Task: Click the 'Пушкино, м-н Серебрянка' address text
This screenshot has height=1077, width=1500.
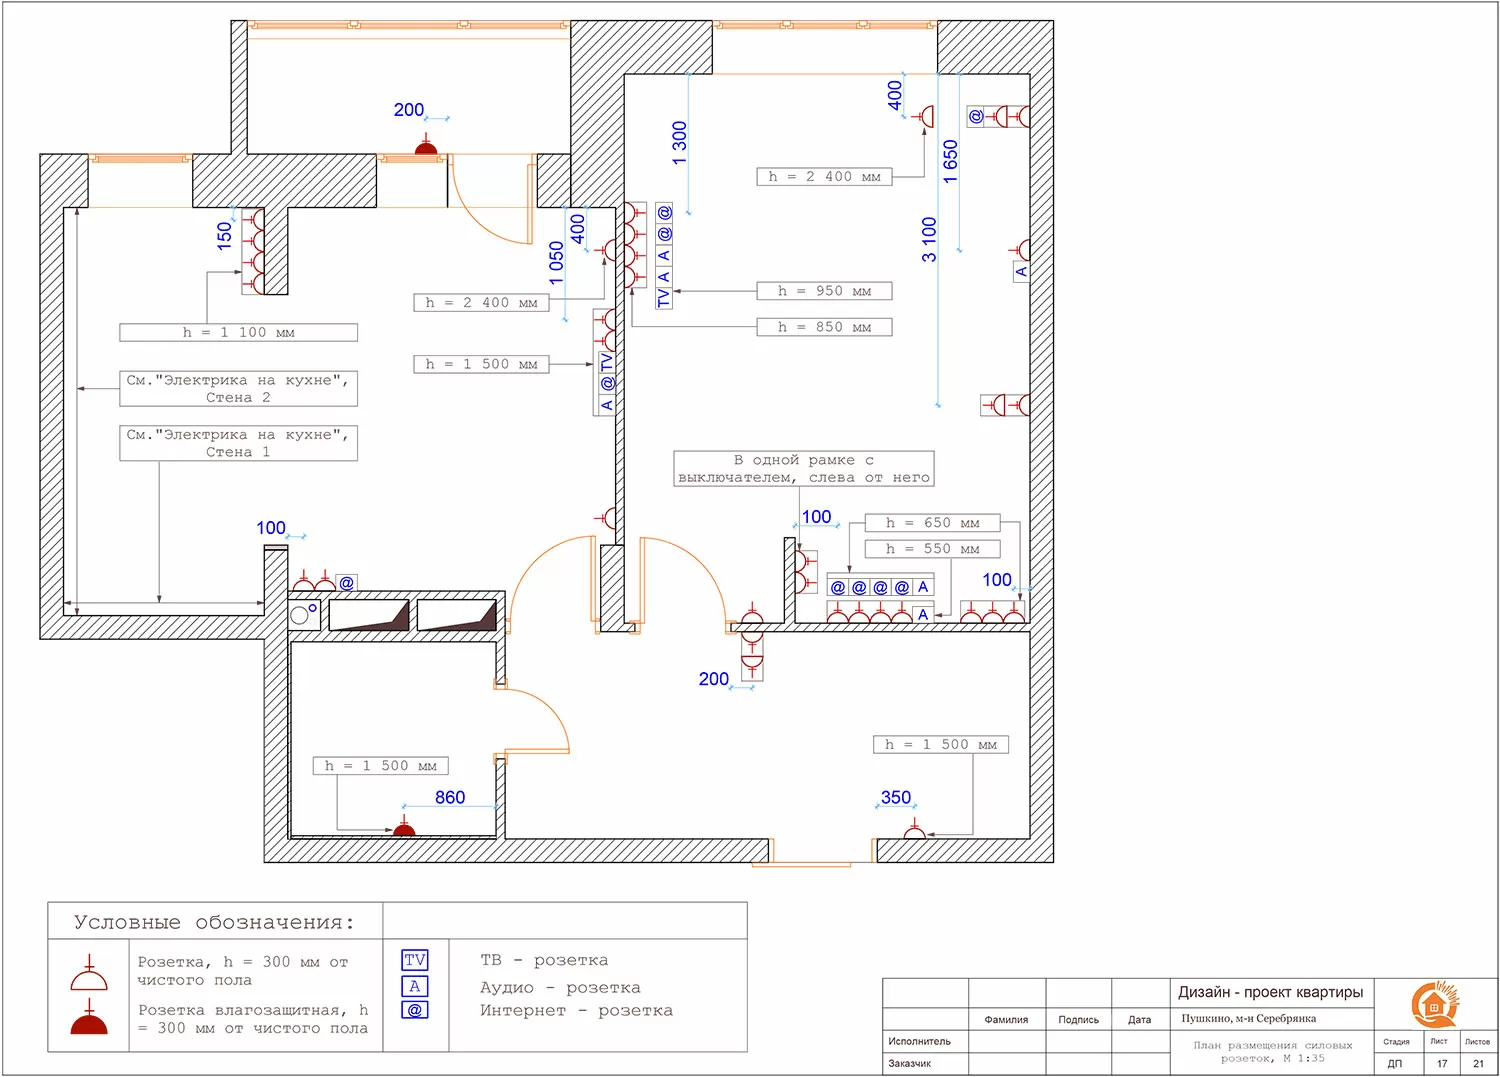Action: [1249, 1018]
